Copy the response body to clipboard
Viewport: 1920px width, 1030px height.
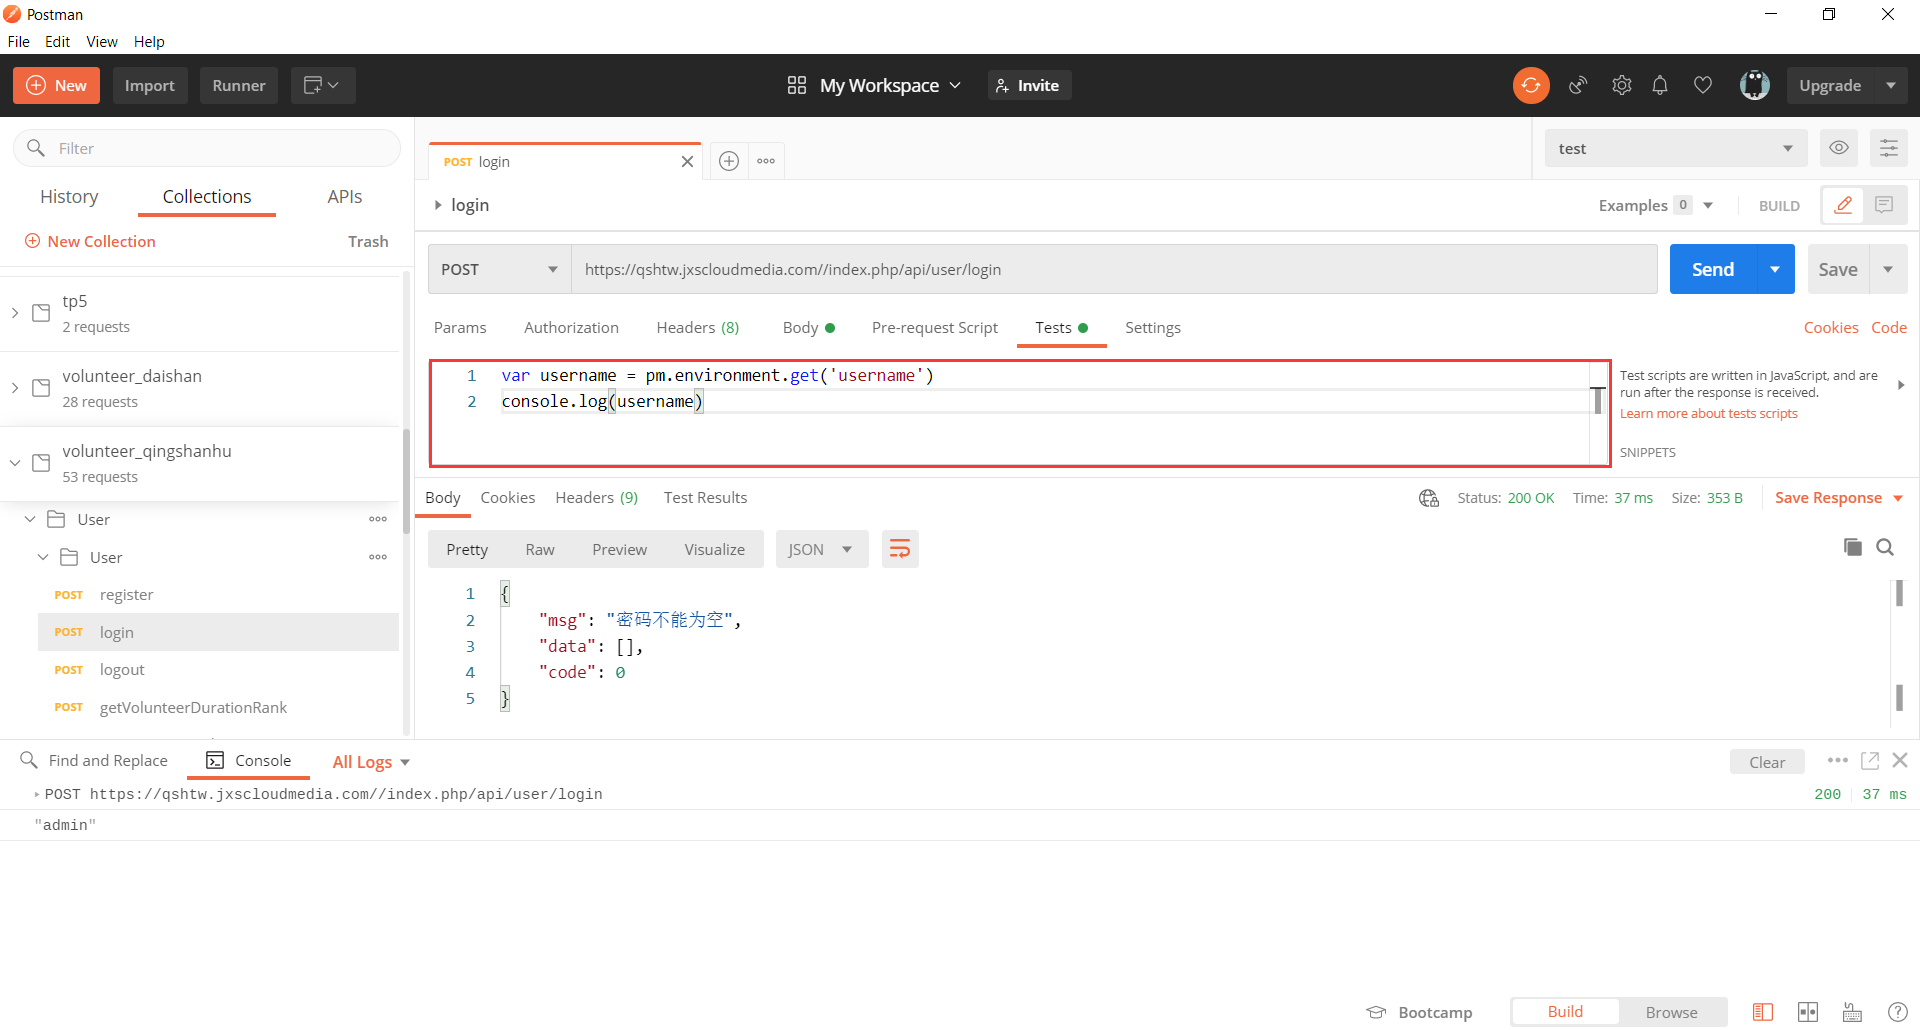click(1852, 547)
